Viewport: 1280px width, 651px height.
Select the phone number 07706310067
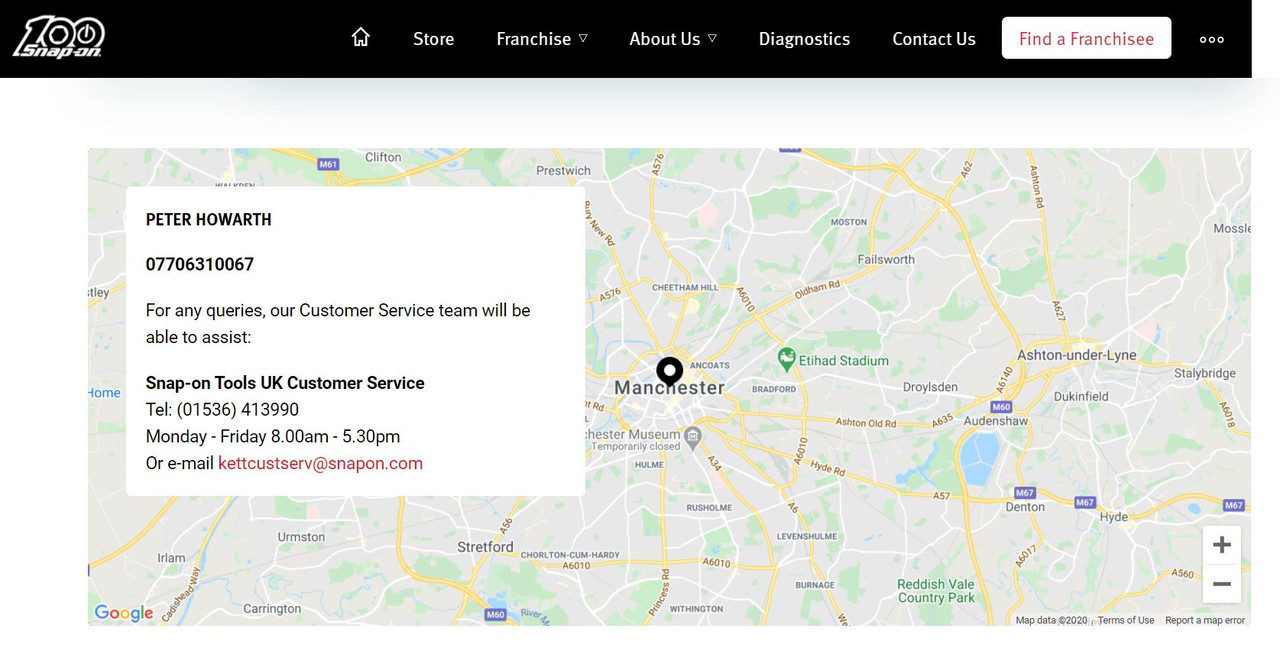pyautogui.click(x=200, y=264)
